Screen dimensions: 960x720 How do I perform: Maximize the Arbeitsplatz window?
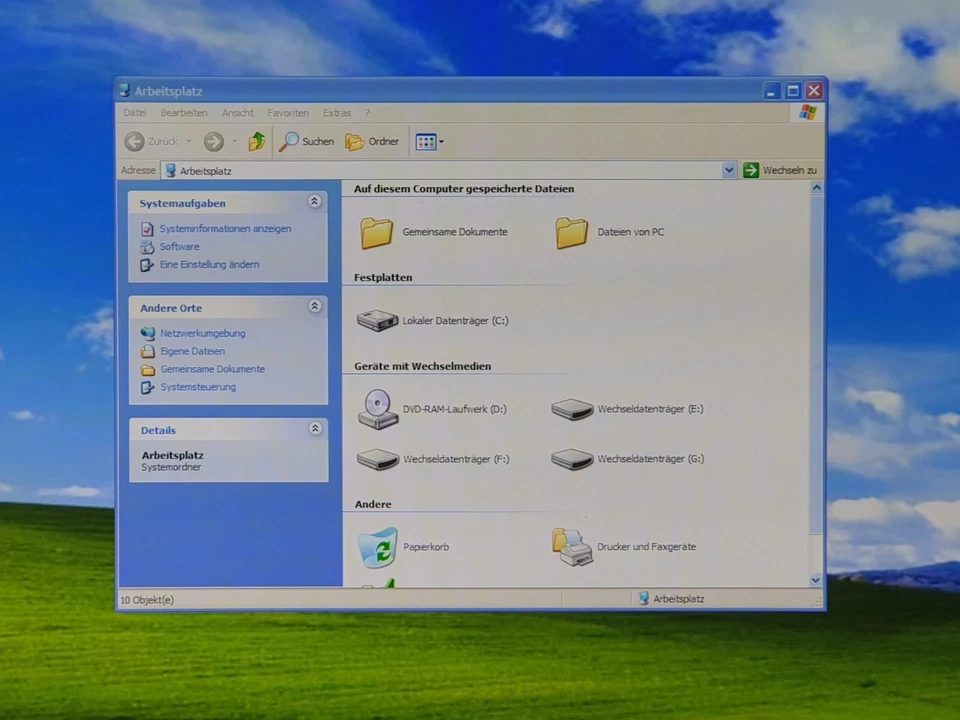(x=793, y=91)
